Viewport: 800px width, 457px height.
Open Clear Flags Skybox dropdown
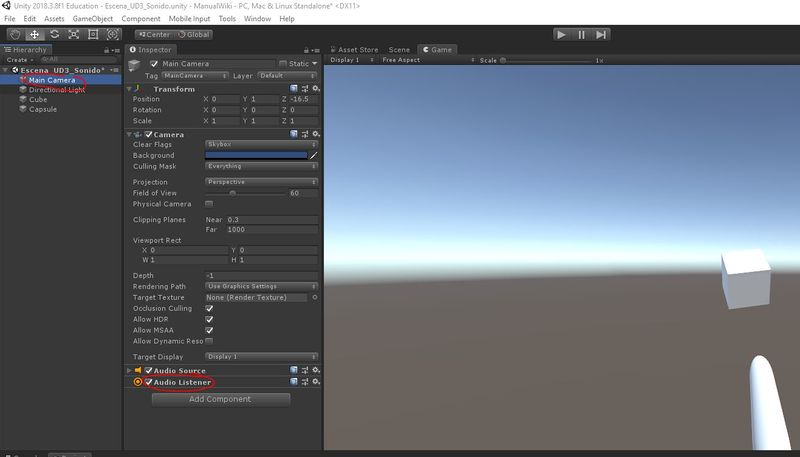click(261, 144)
